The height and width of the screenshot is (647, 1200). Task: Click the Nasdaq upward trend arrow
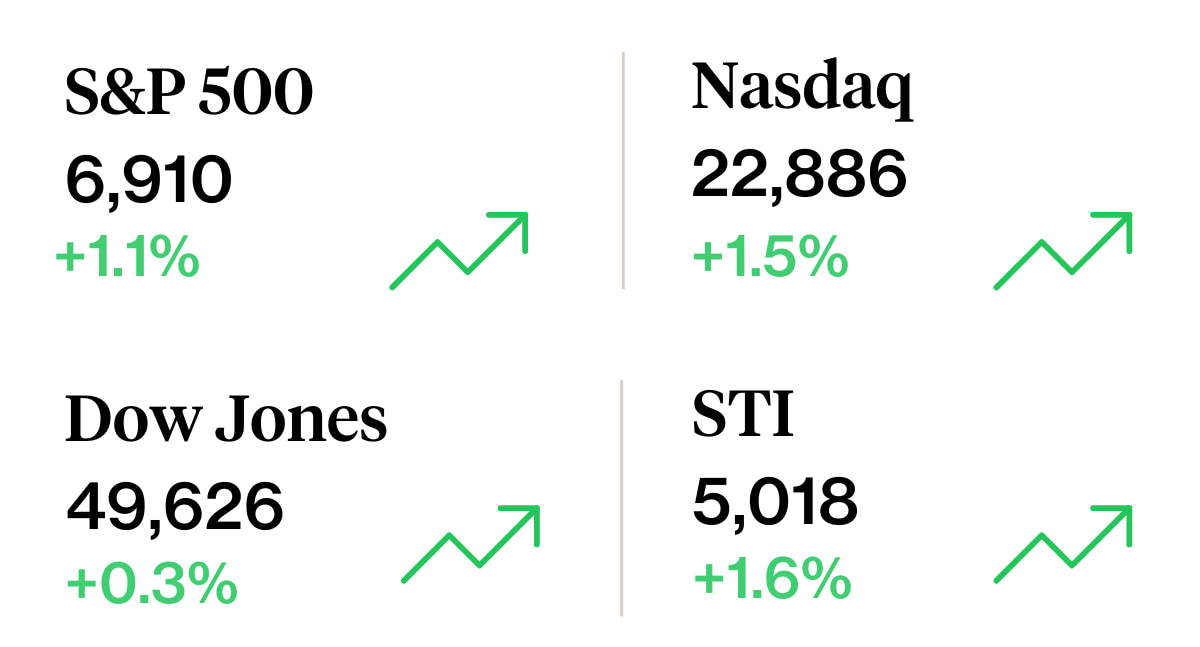[x=1063, y=250]
